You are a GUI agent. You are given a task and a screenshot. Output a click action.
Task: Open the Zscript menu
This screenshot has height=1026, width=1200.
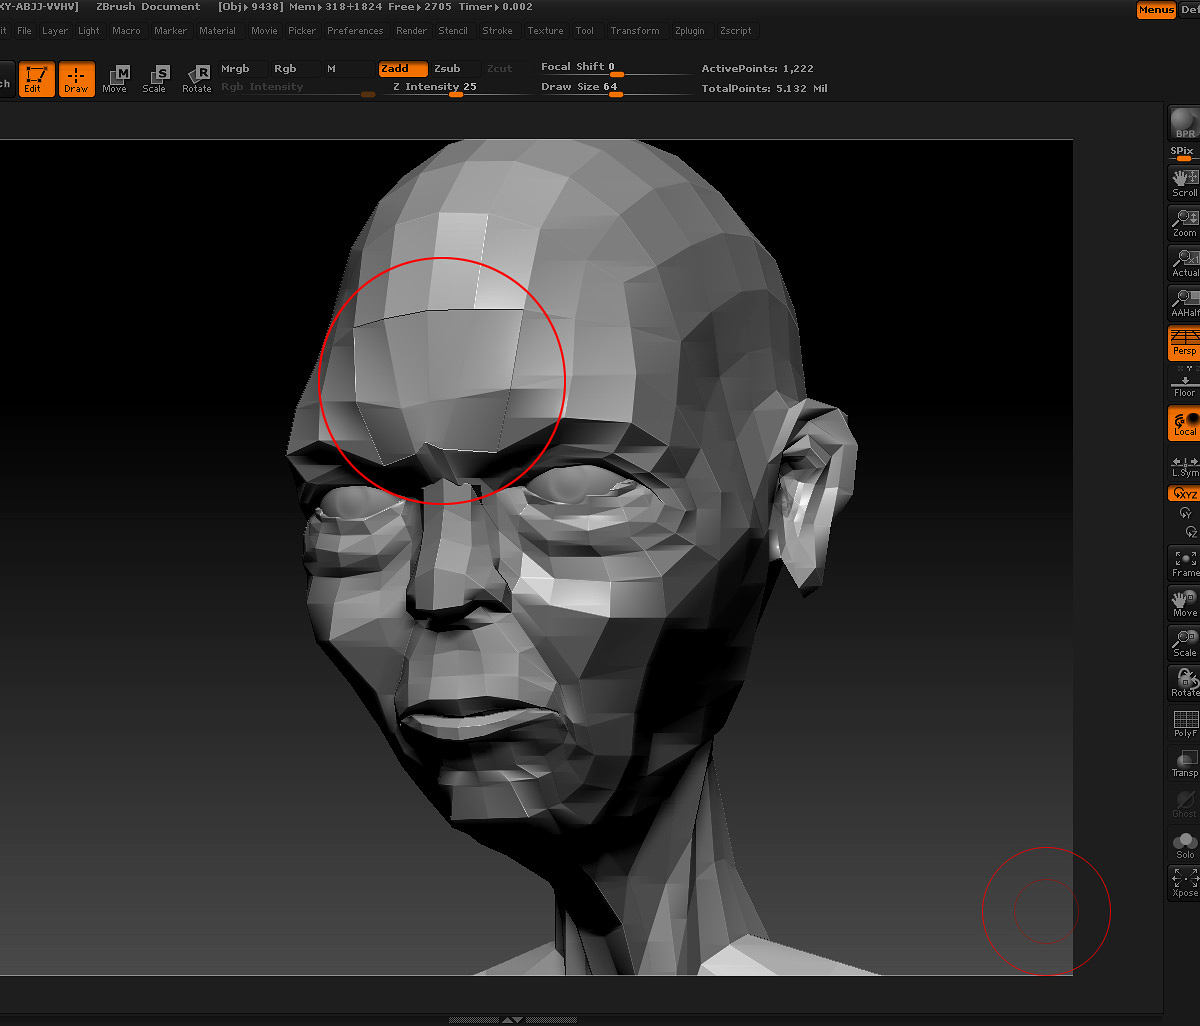(x=735, y=31)
